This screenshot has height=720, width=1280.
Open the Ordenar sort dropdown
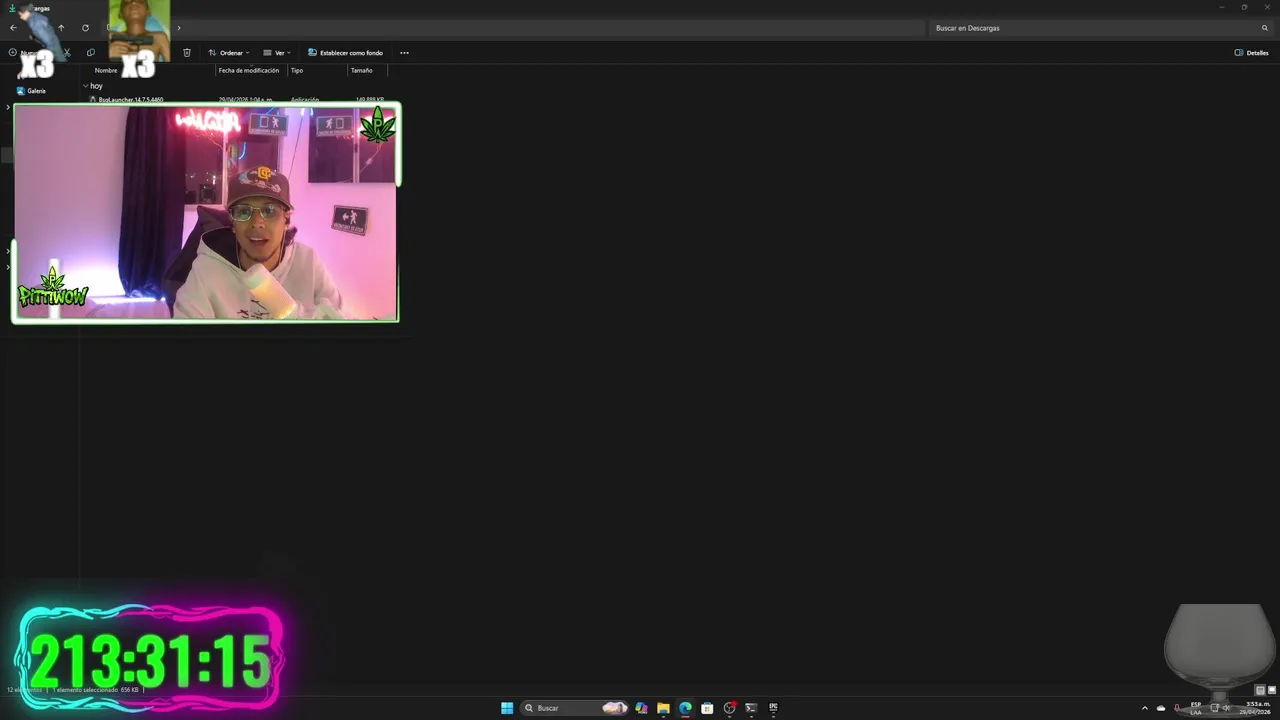(229, 52)
